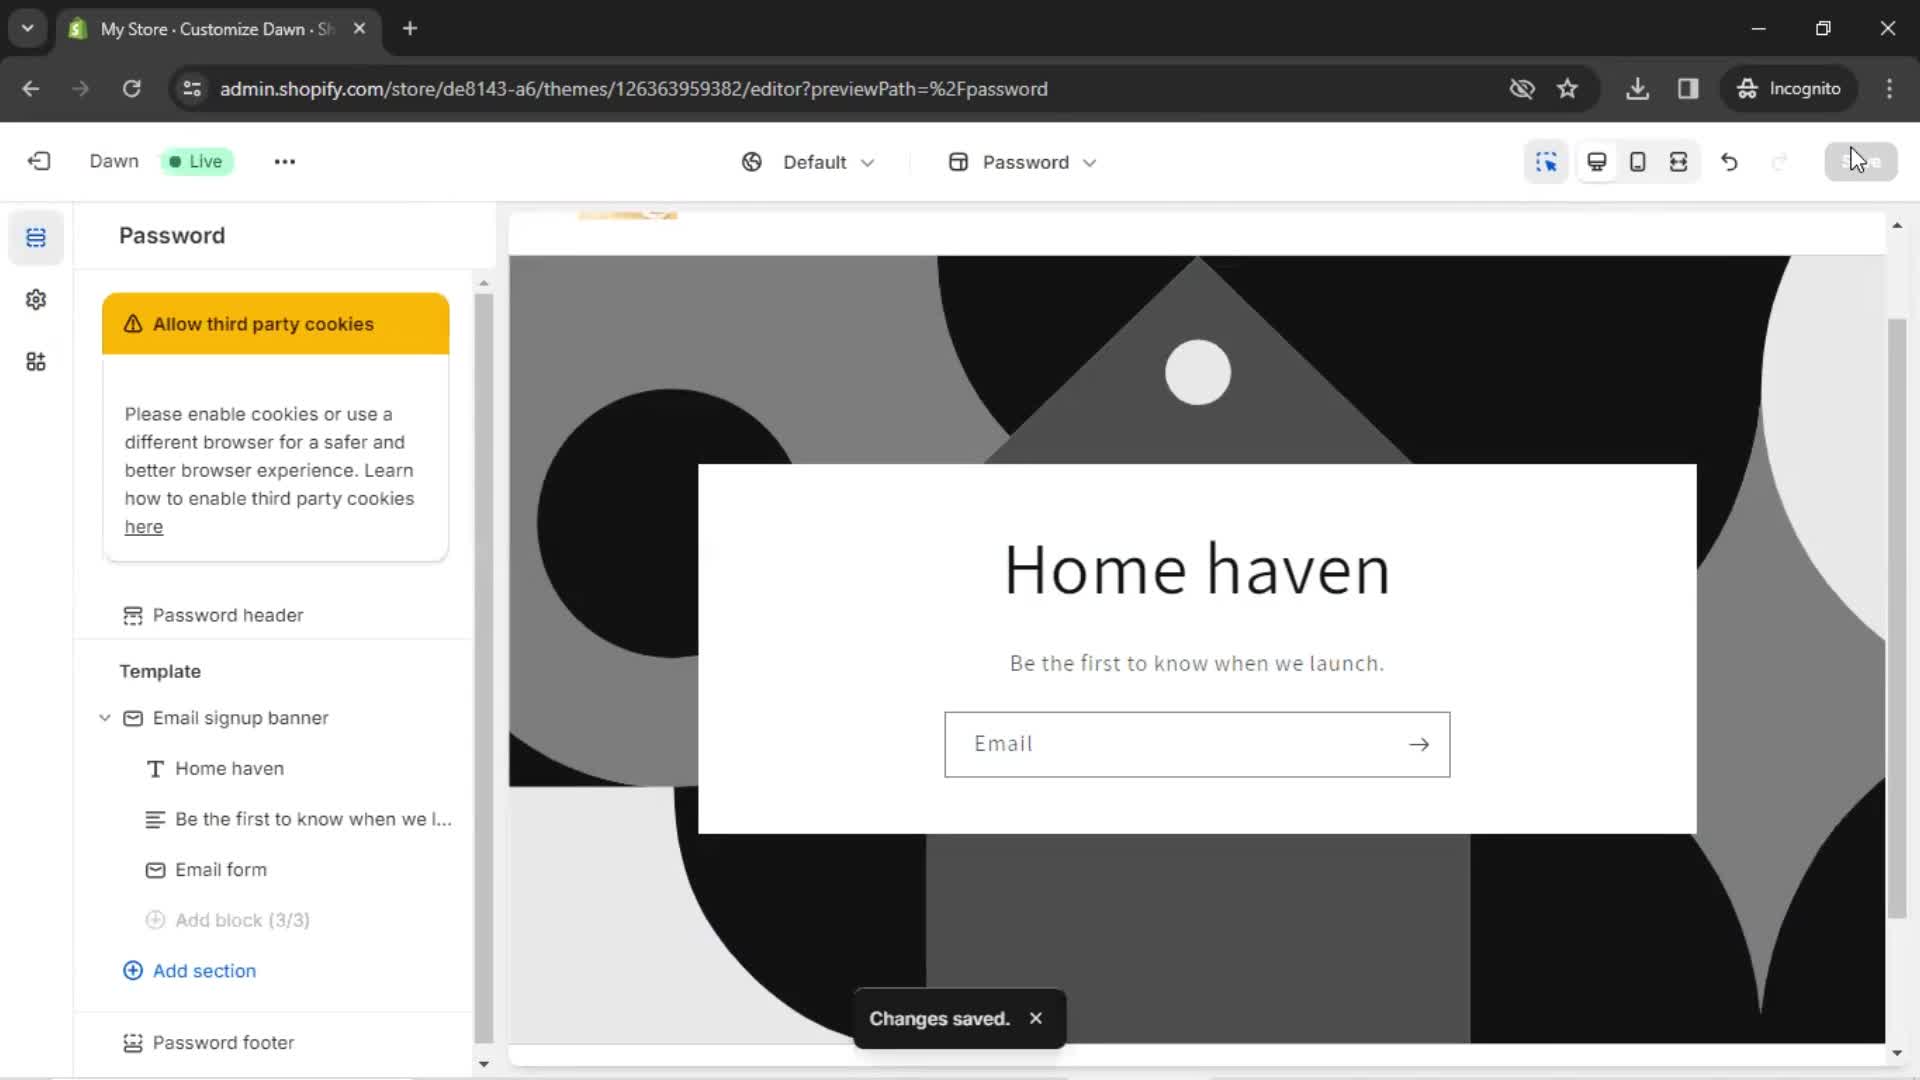Image resolution: width=1920 pixels, height=1080 pixels.
Task: Toggle Live store status indicator
Action: point(194,160)
